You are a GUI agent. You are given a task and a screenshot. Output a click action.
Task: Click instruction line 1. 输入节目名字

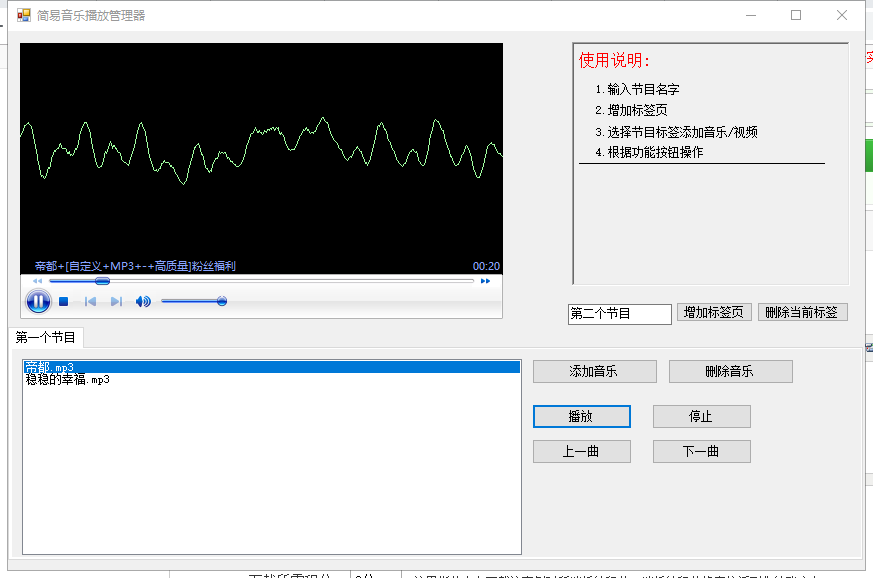click(x=637, y=89)
